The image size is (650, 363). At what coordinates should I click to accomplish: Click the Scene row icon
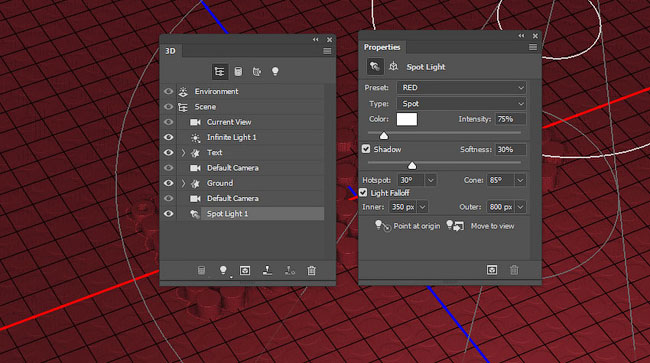pyautogui.click(x=183, y=107)
